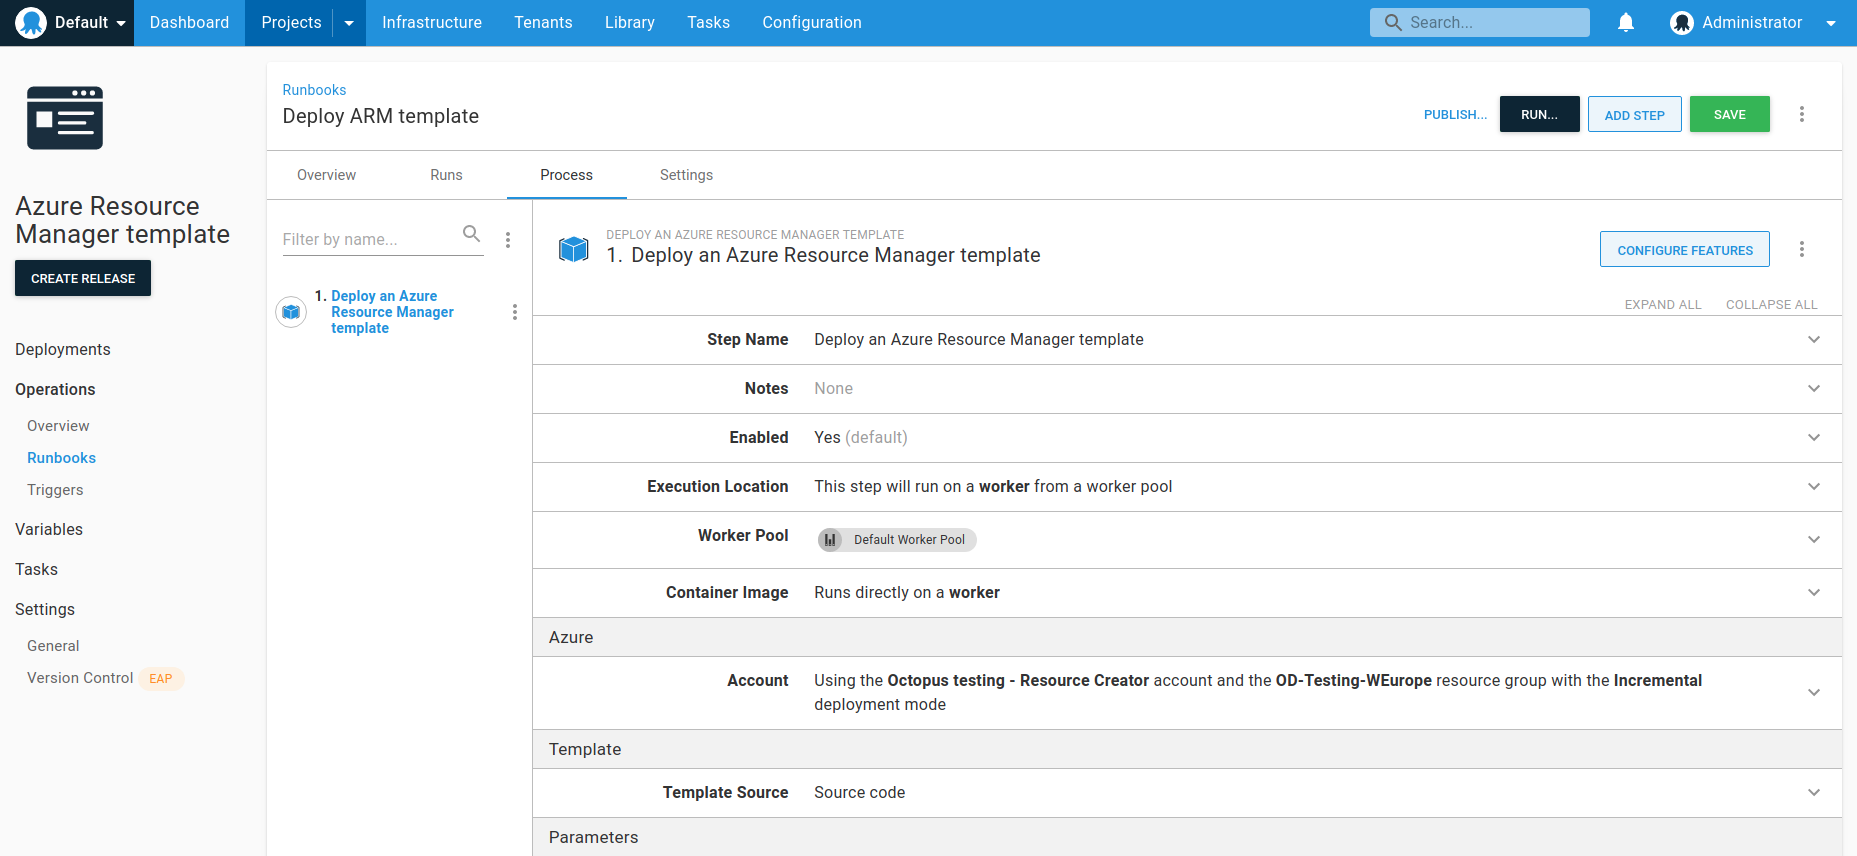Open Tenants in top navigation
Screen dimensions: 1857x856
543,22
